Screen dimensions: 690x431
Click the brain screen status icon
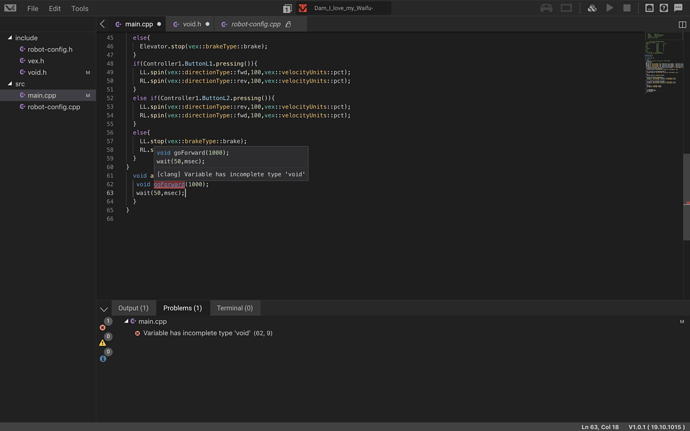566,8
